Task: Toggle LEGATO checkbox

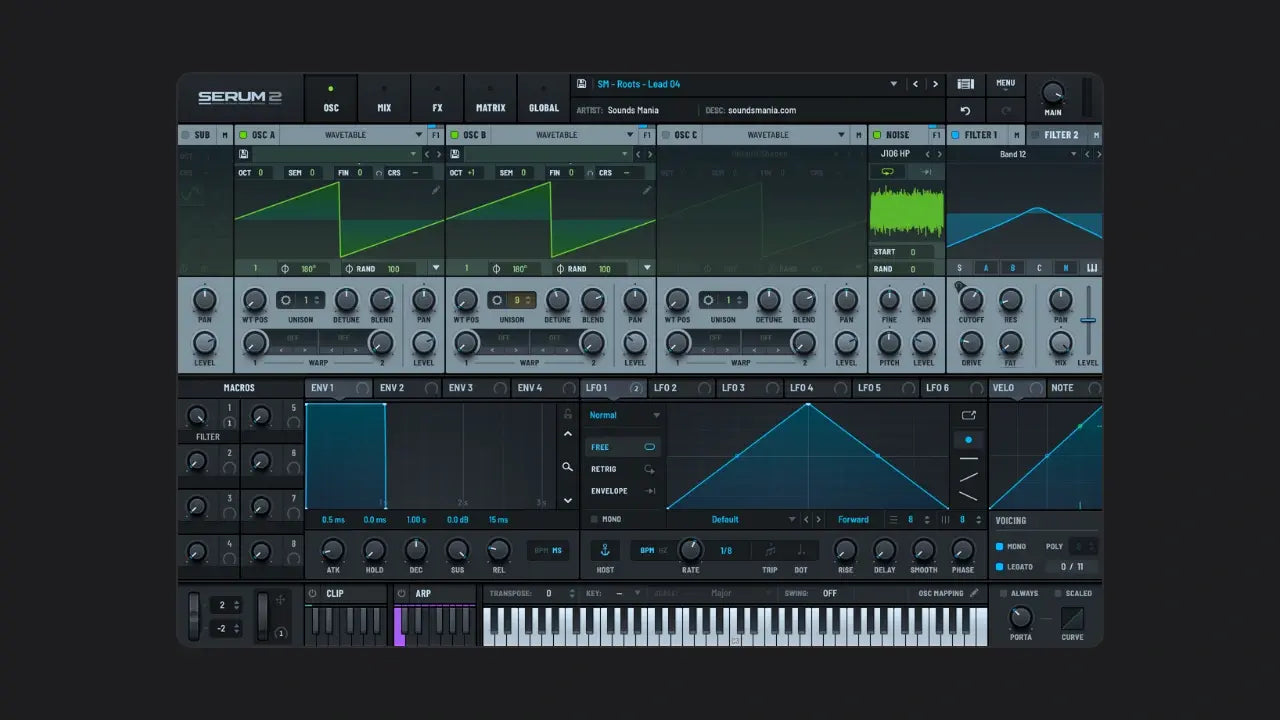Action: point(999,567)
